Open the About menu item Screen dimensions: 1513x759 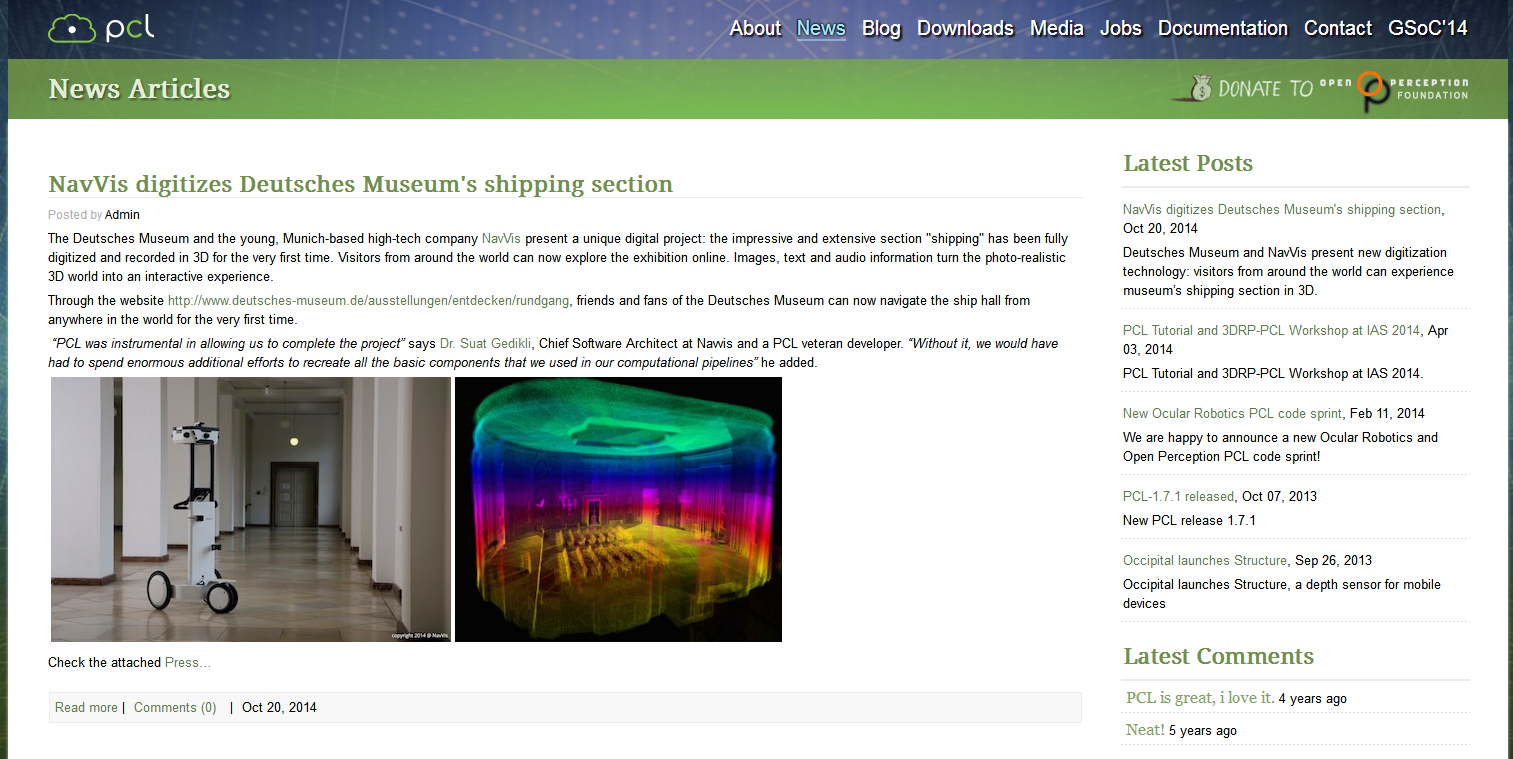coord(755,28)
